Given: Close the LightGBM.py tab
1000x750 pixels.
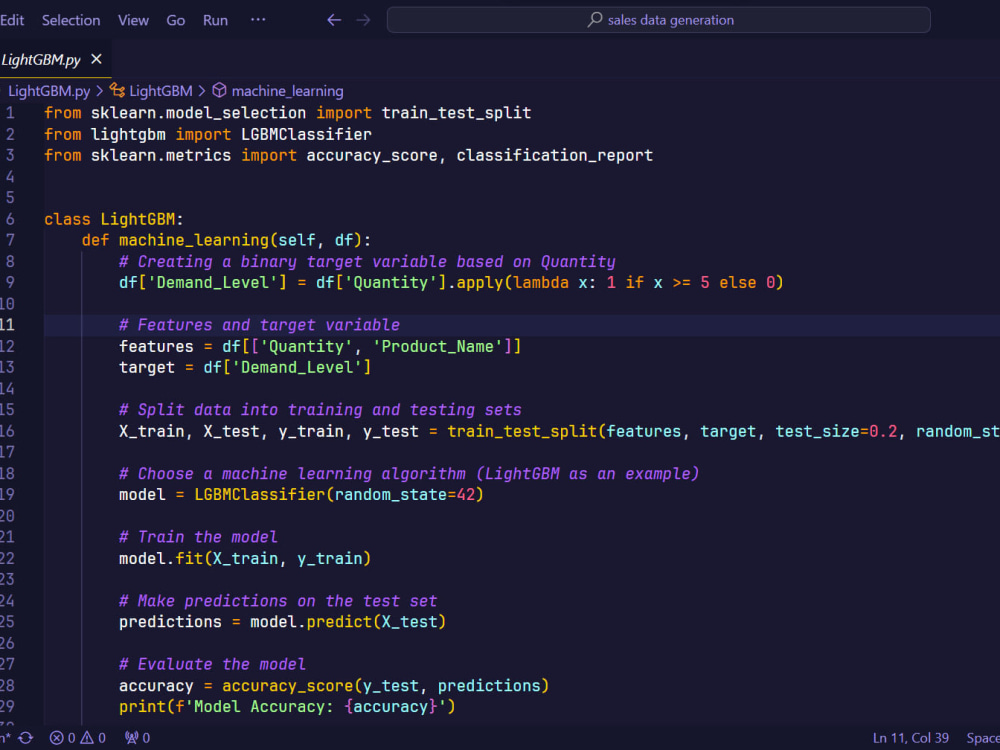Looking at the screenshot, I should tap(96, 59).
